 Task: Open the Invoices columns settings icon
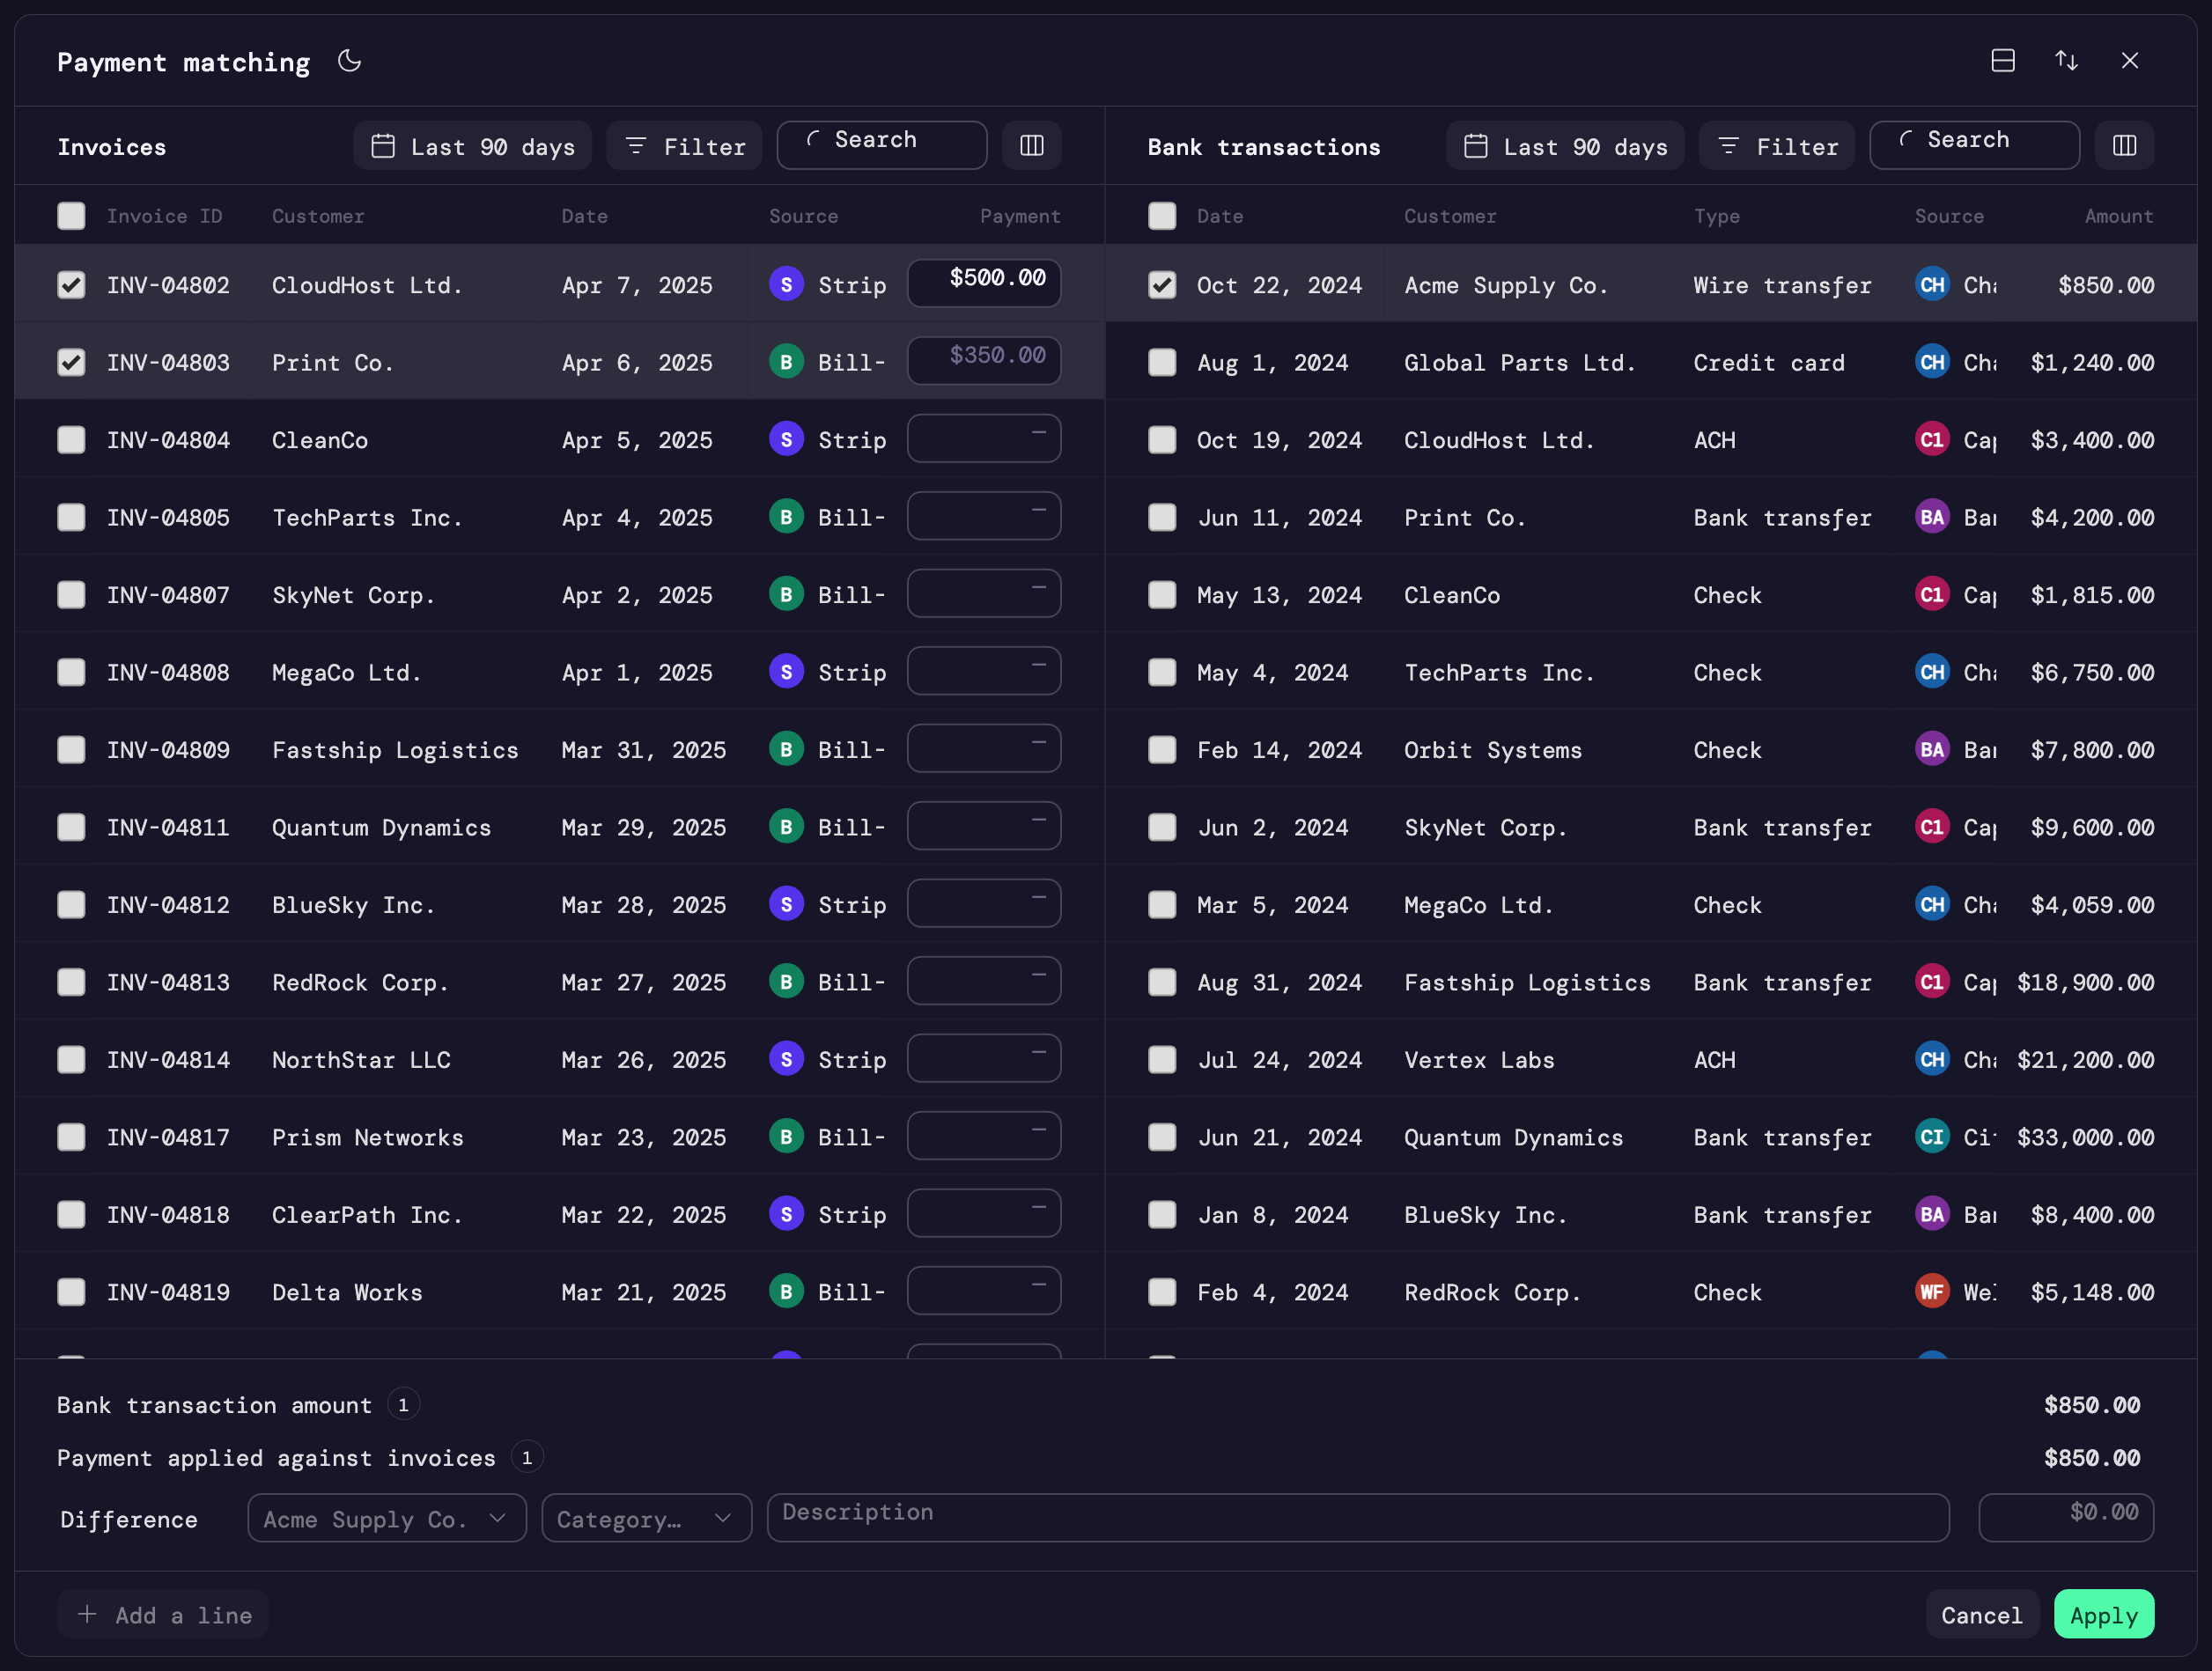(x=1032, y=146)
